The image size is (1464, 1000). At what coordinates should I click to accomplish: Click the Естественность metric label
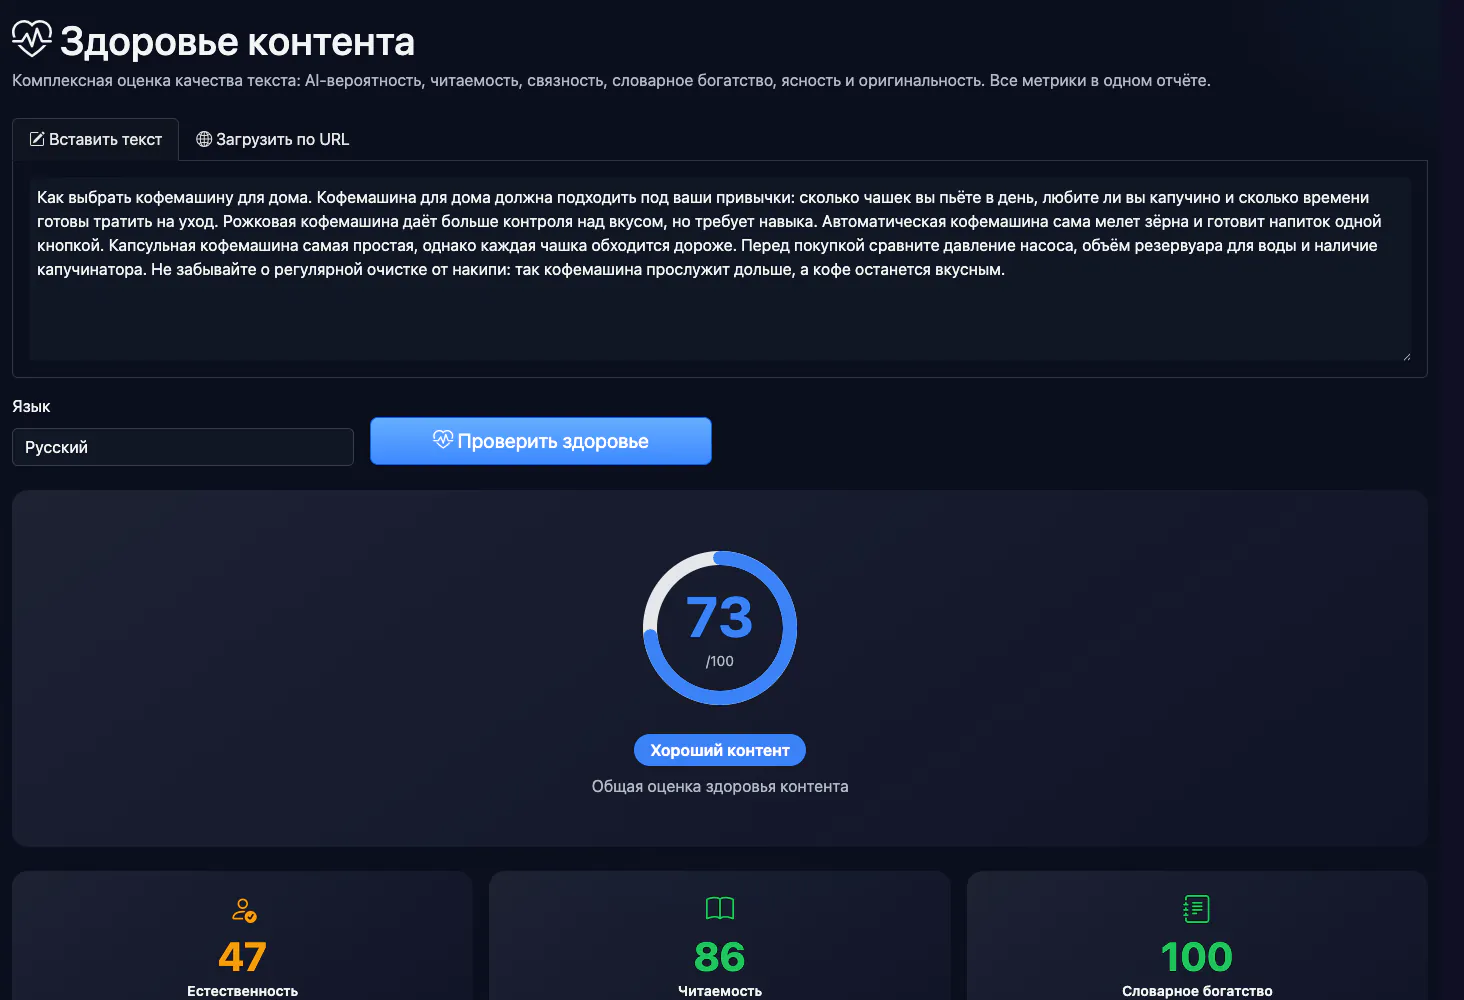point(243,991)
